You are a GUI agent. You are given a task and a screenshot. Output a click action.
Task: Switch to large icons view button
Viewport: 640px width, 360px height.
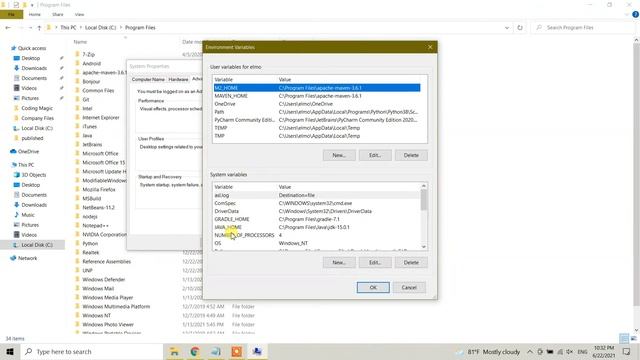click(633, 338)
